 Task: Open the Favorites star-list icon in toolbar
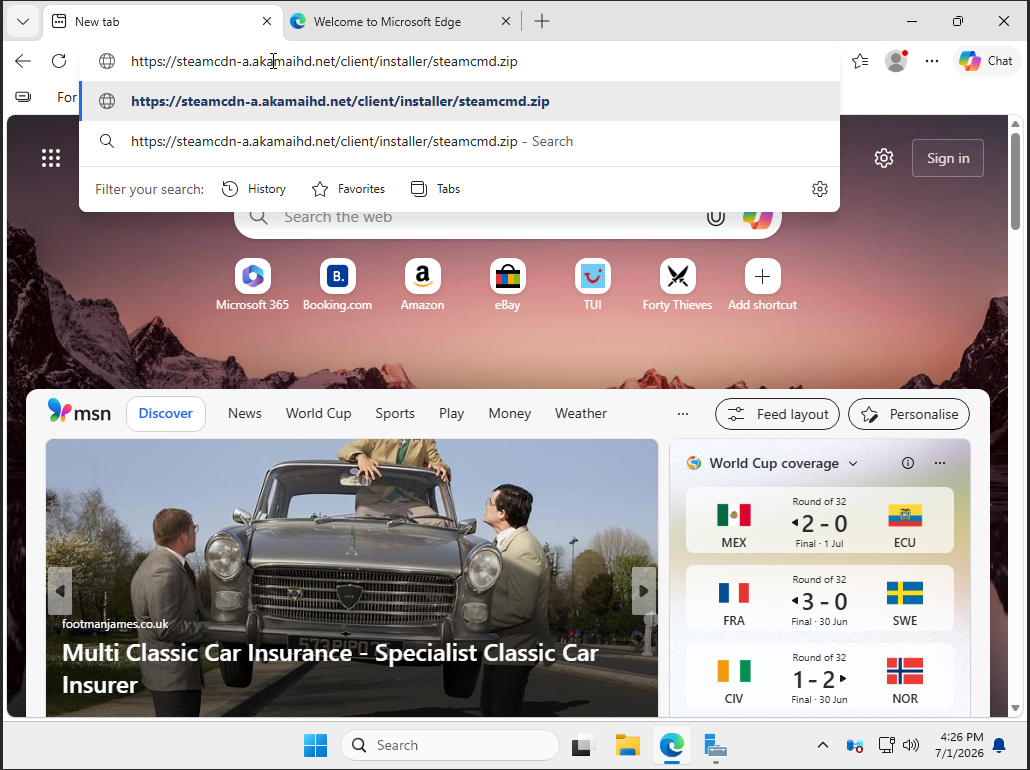coord(860,61)
